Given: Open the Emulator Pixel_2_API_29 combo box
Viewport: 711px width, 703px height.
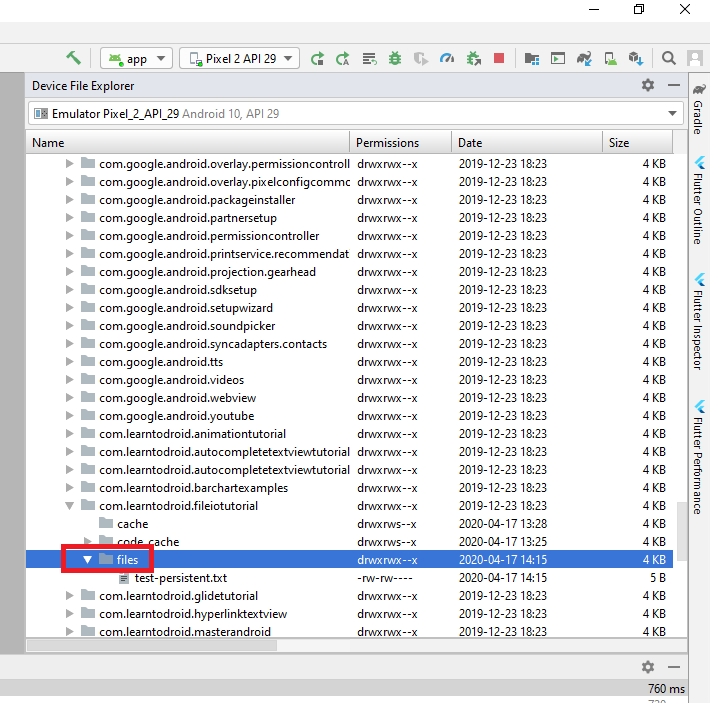Looking at the screenshot, I should (355, 114).
